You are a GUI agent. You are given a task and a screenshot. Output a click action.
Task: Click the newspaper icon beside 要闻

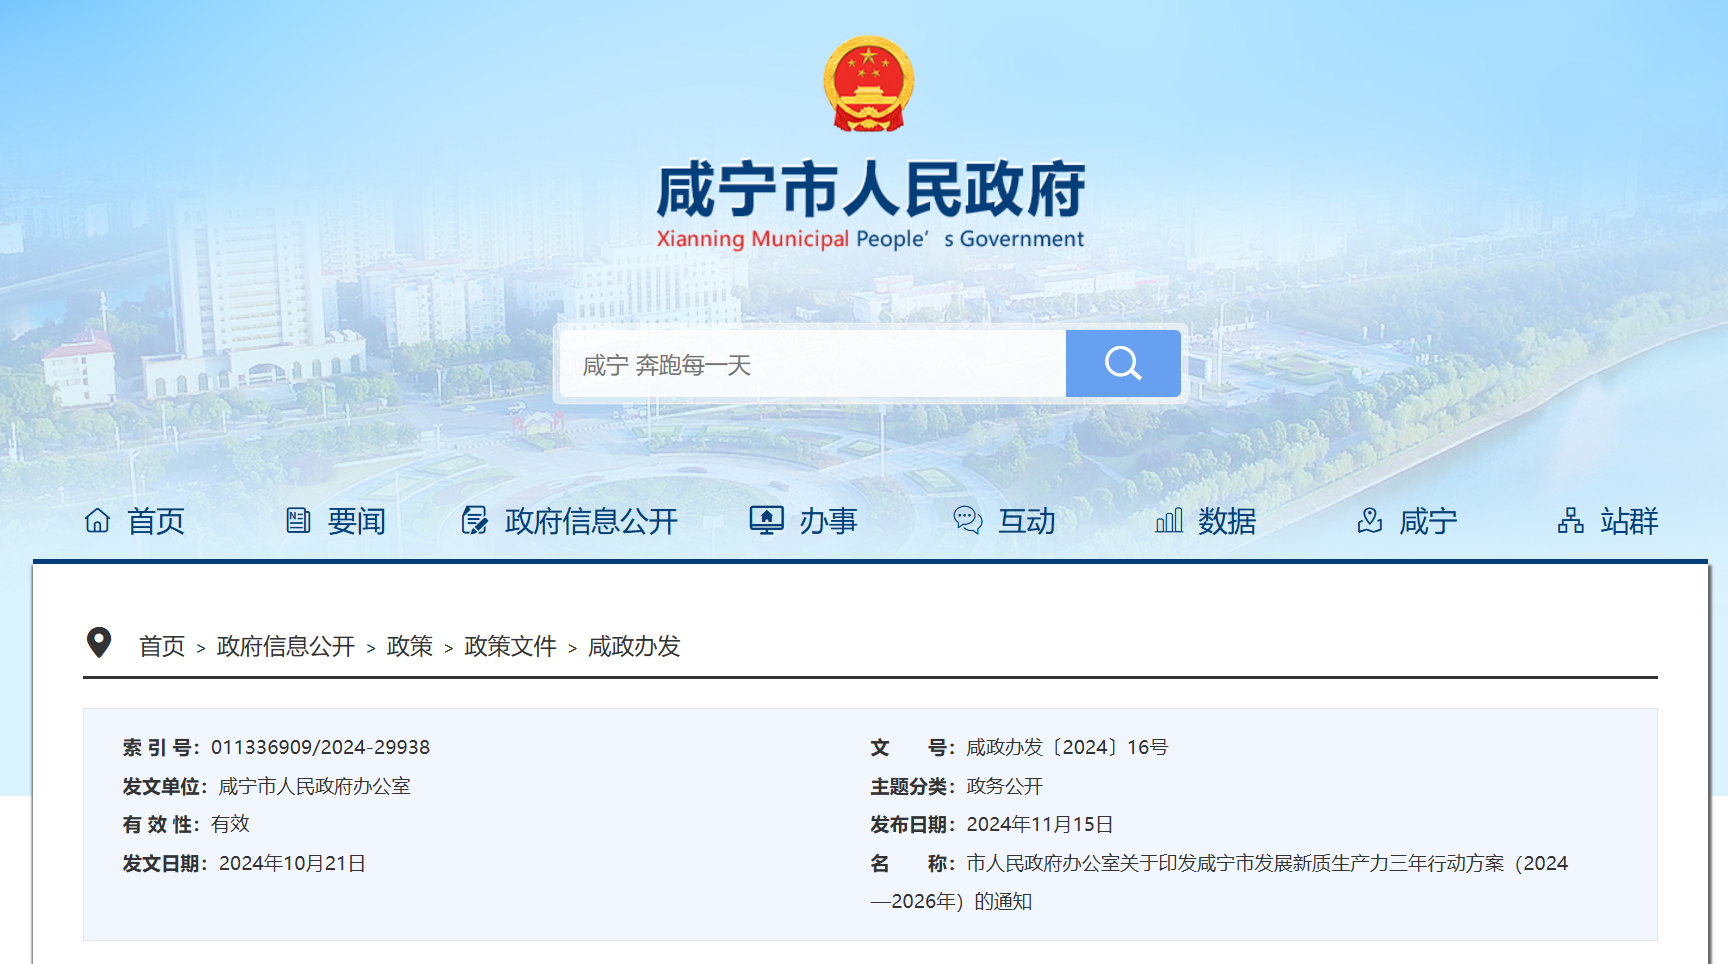[298, 520]
